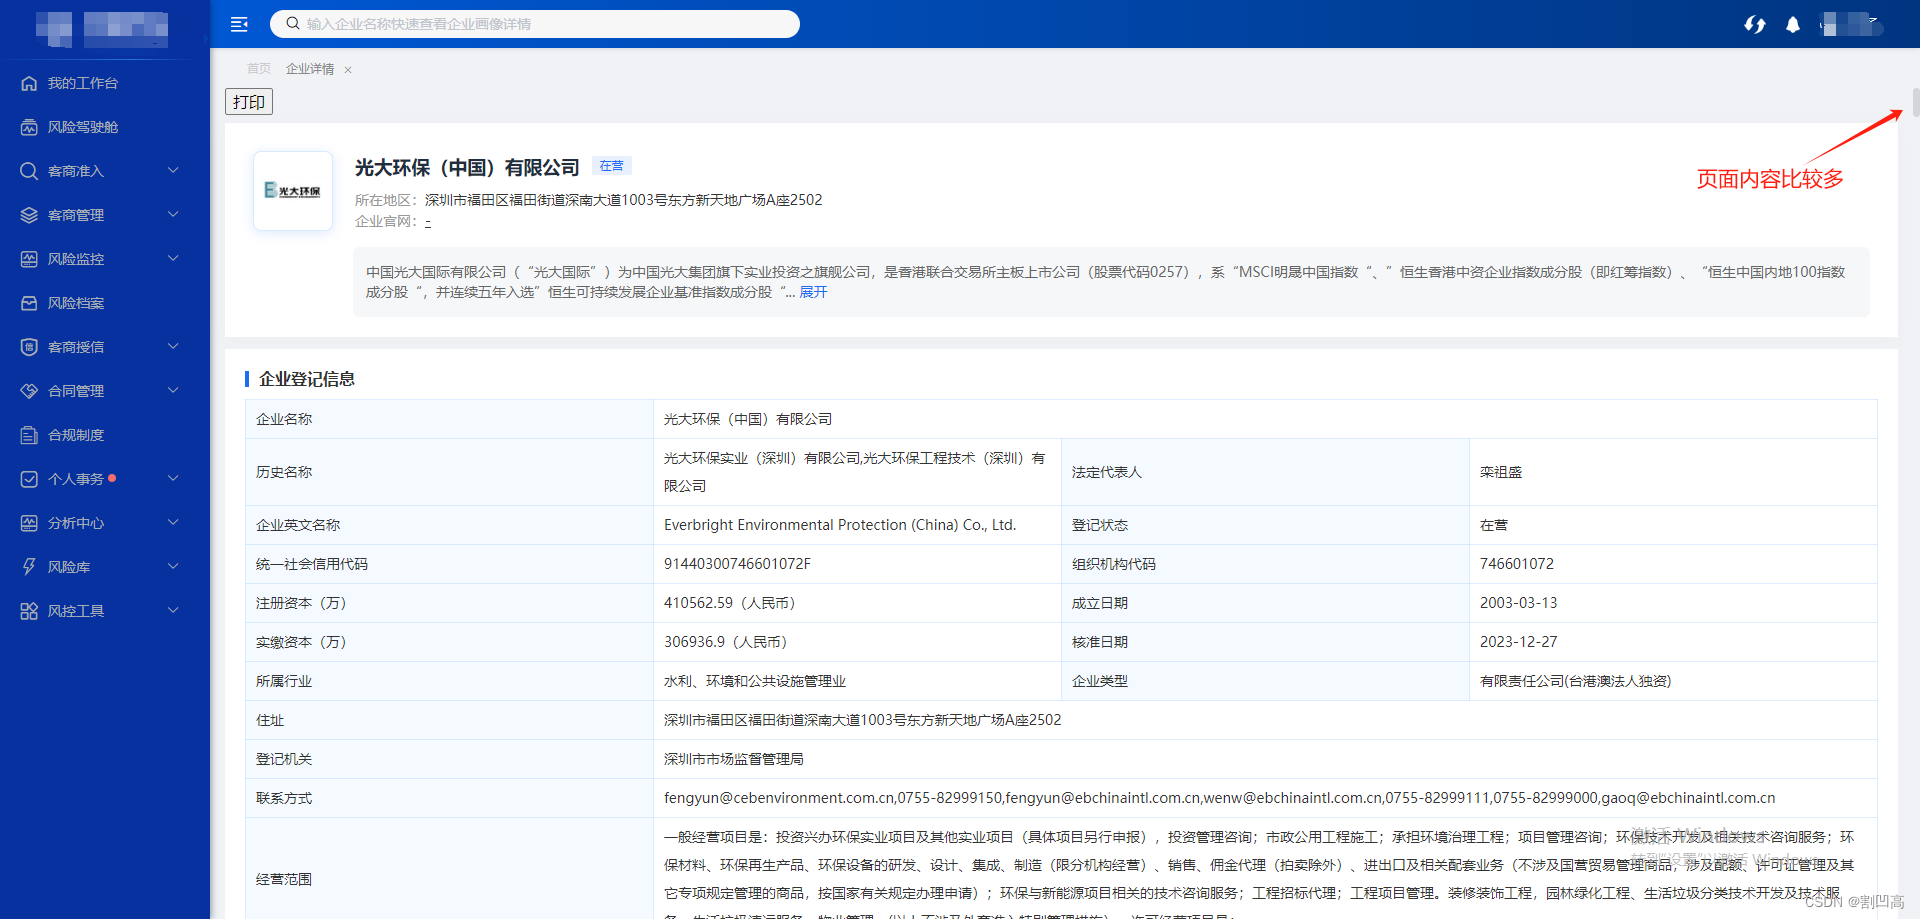
Task: Click the company website link dash
Action: (428, 222)
